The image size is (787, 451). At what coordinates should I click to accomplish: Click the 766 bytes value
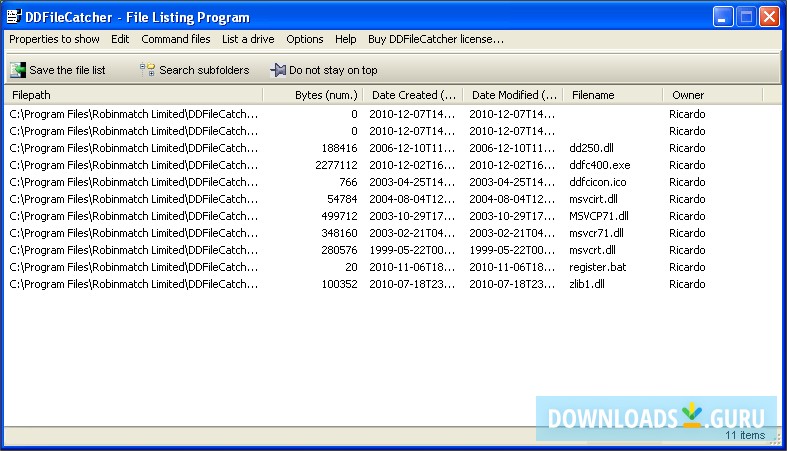click(348, 182)
